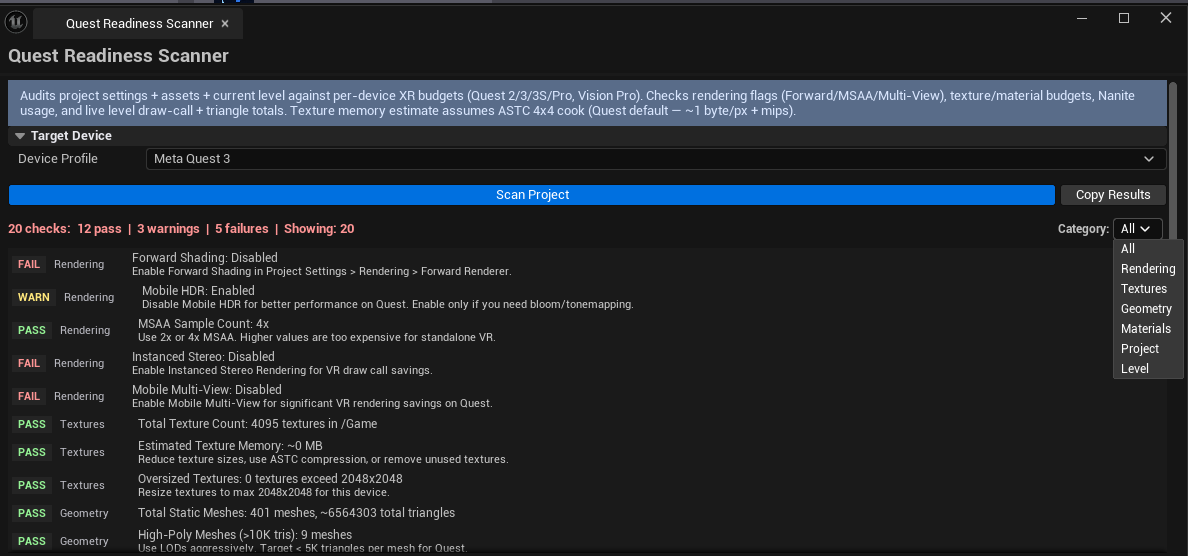The width and height of the screenshot is (1188, 556).
Task: Minimize the scanner window
Action: tap(1083, 18)
